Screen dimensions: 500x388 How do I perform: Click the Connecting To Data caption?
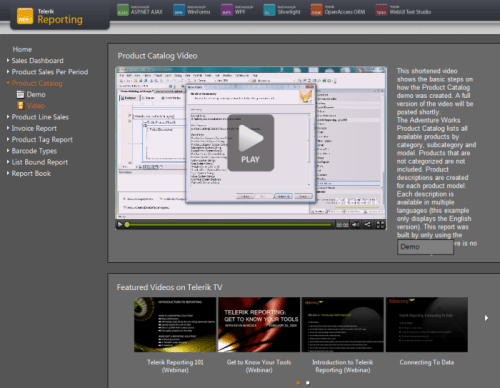pyautogui.click(x=427, y=362)
